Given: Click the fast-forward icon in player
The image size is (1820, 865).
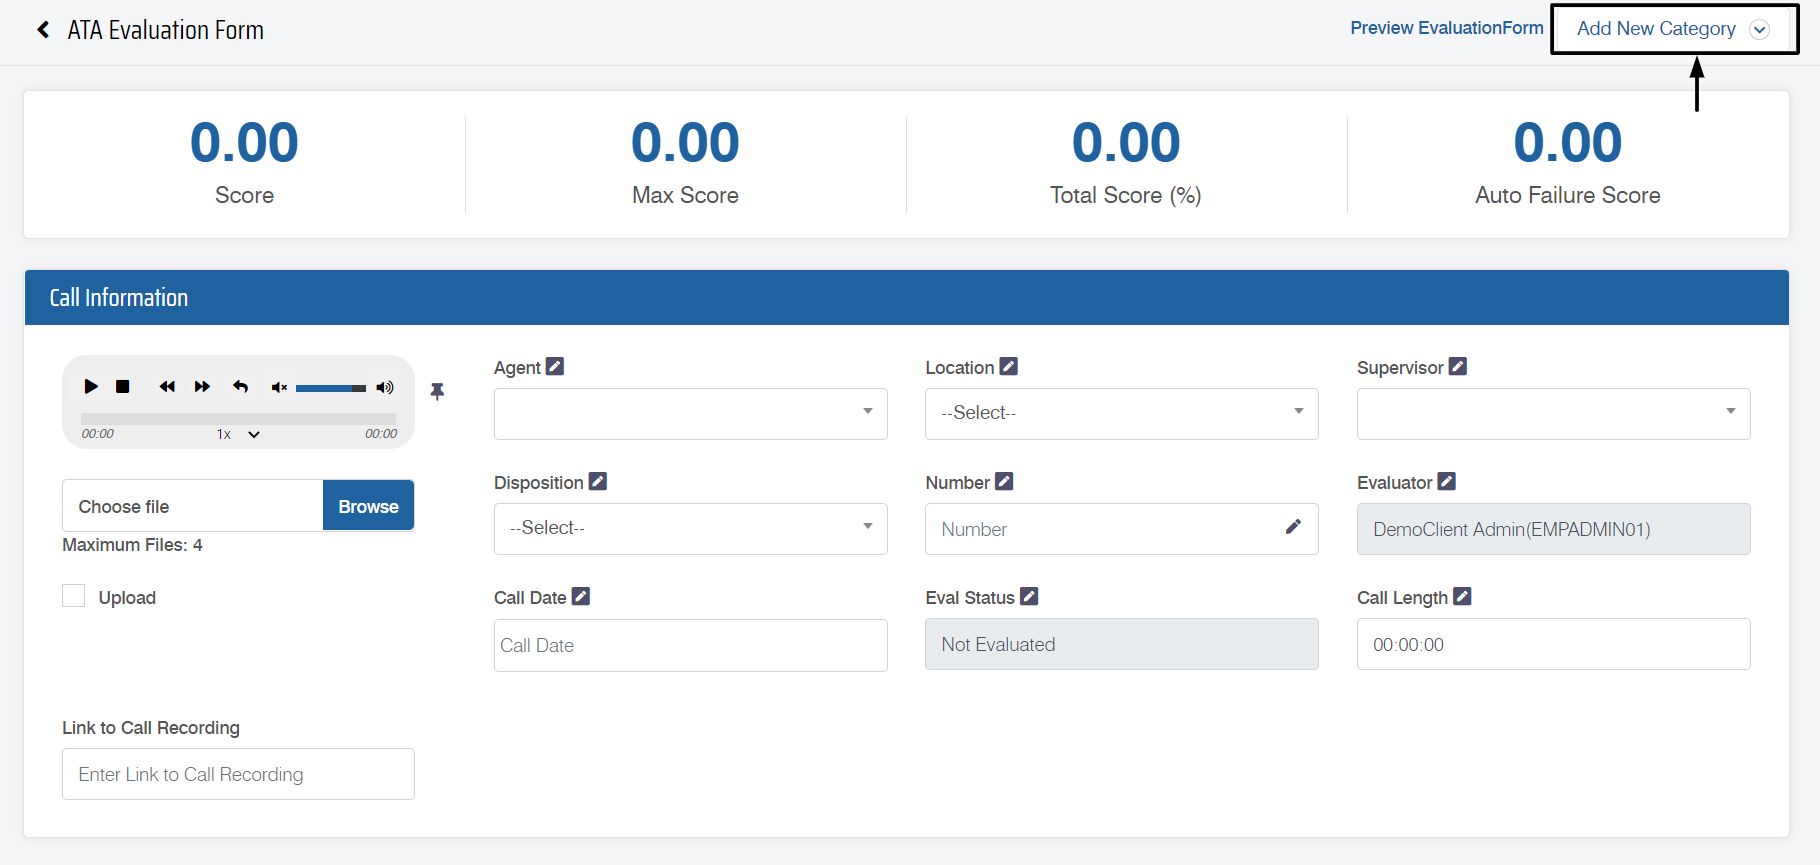Looking at the screenshot, I should (x=202, y=387).
